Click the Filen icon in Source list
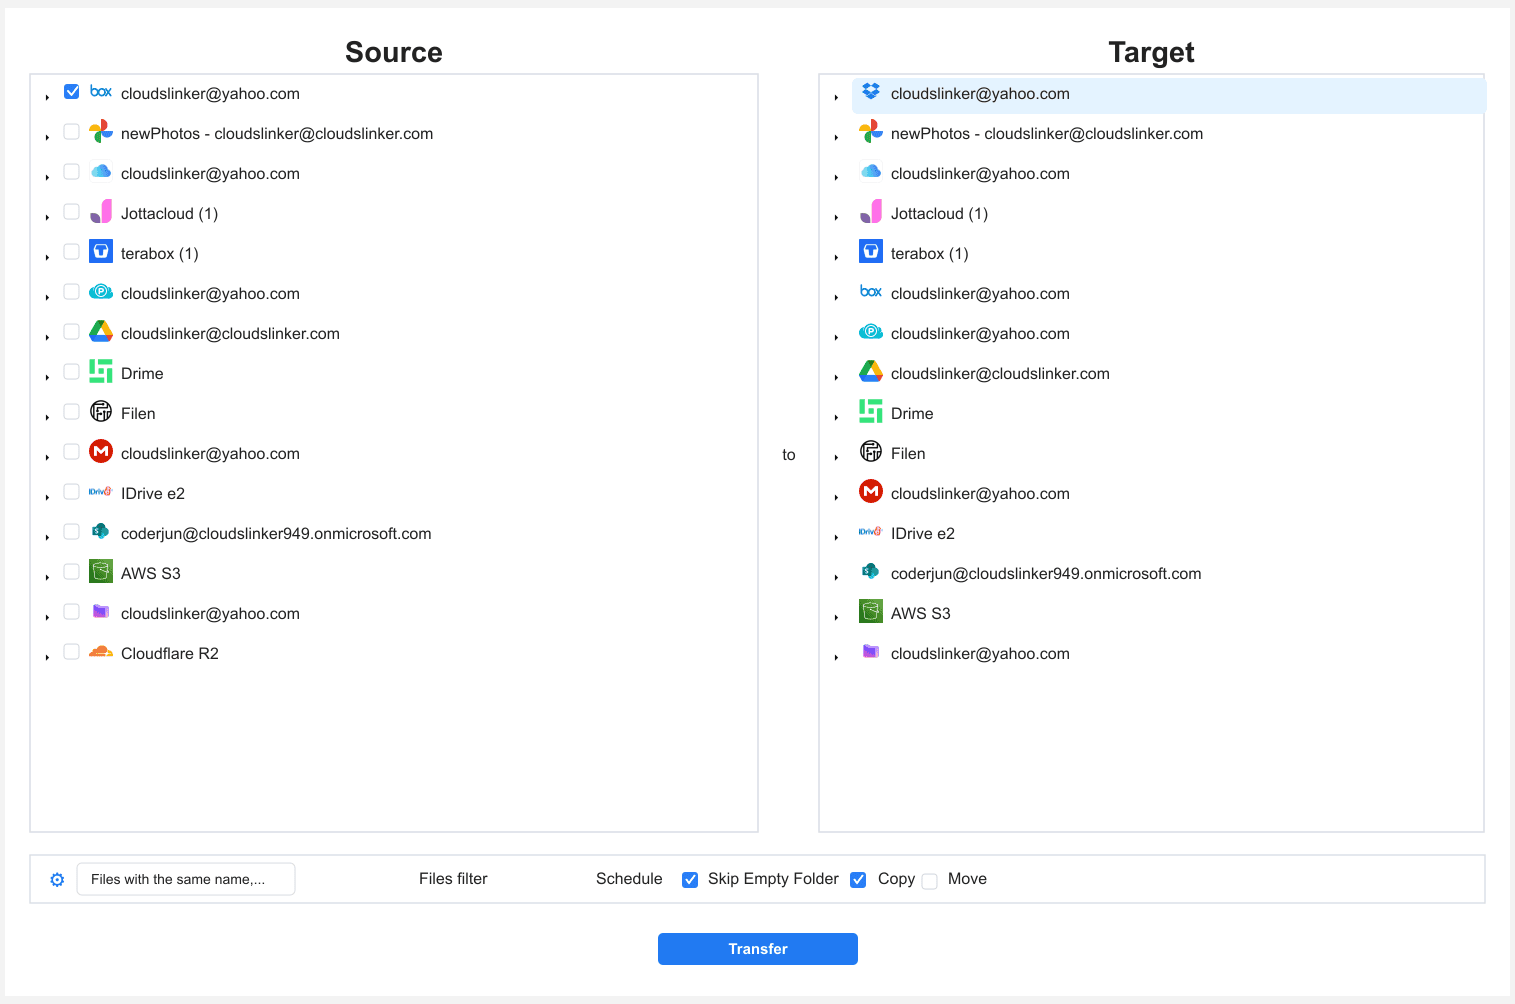Screen dimensions: 1515x1004 click(x=101, y=411)
